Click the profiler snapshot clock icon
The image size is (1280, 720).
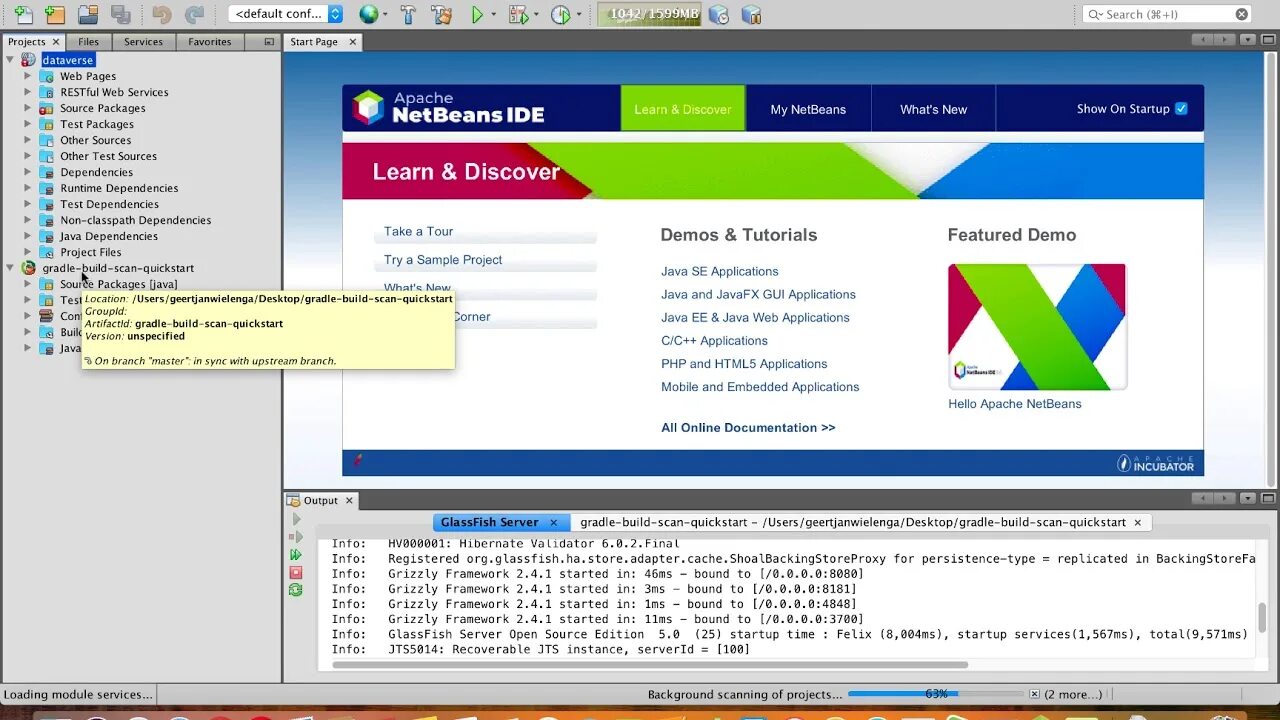718,14
